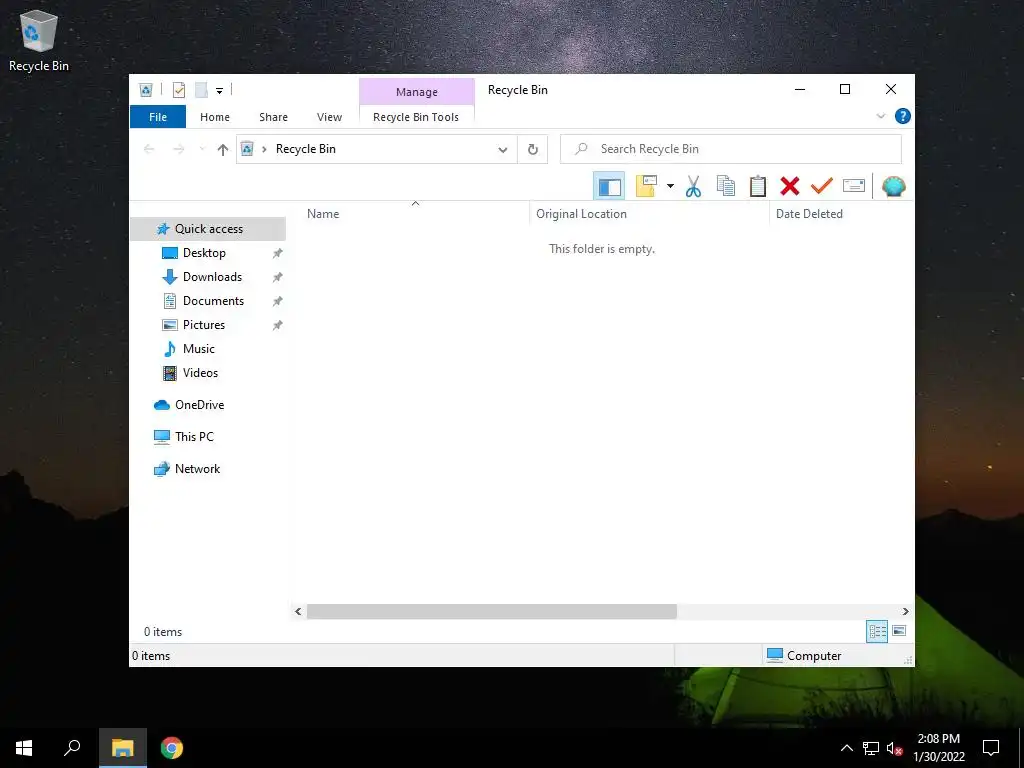Open the Windows Start menu

coord(24,748)
